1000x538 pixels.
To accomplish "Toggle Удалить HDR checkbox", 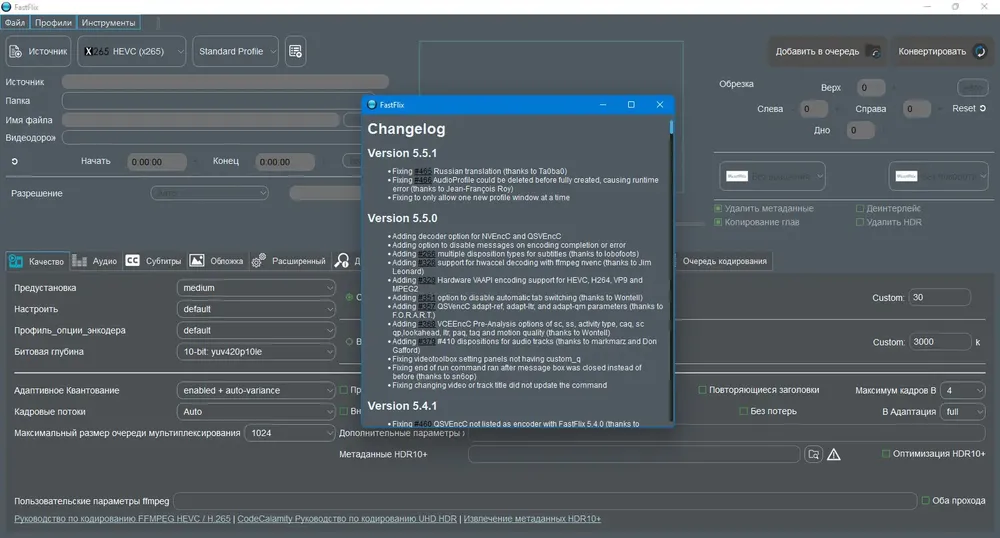I will pos(860,222).
